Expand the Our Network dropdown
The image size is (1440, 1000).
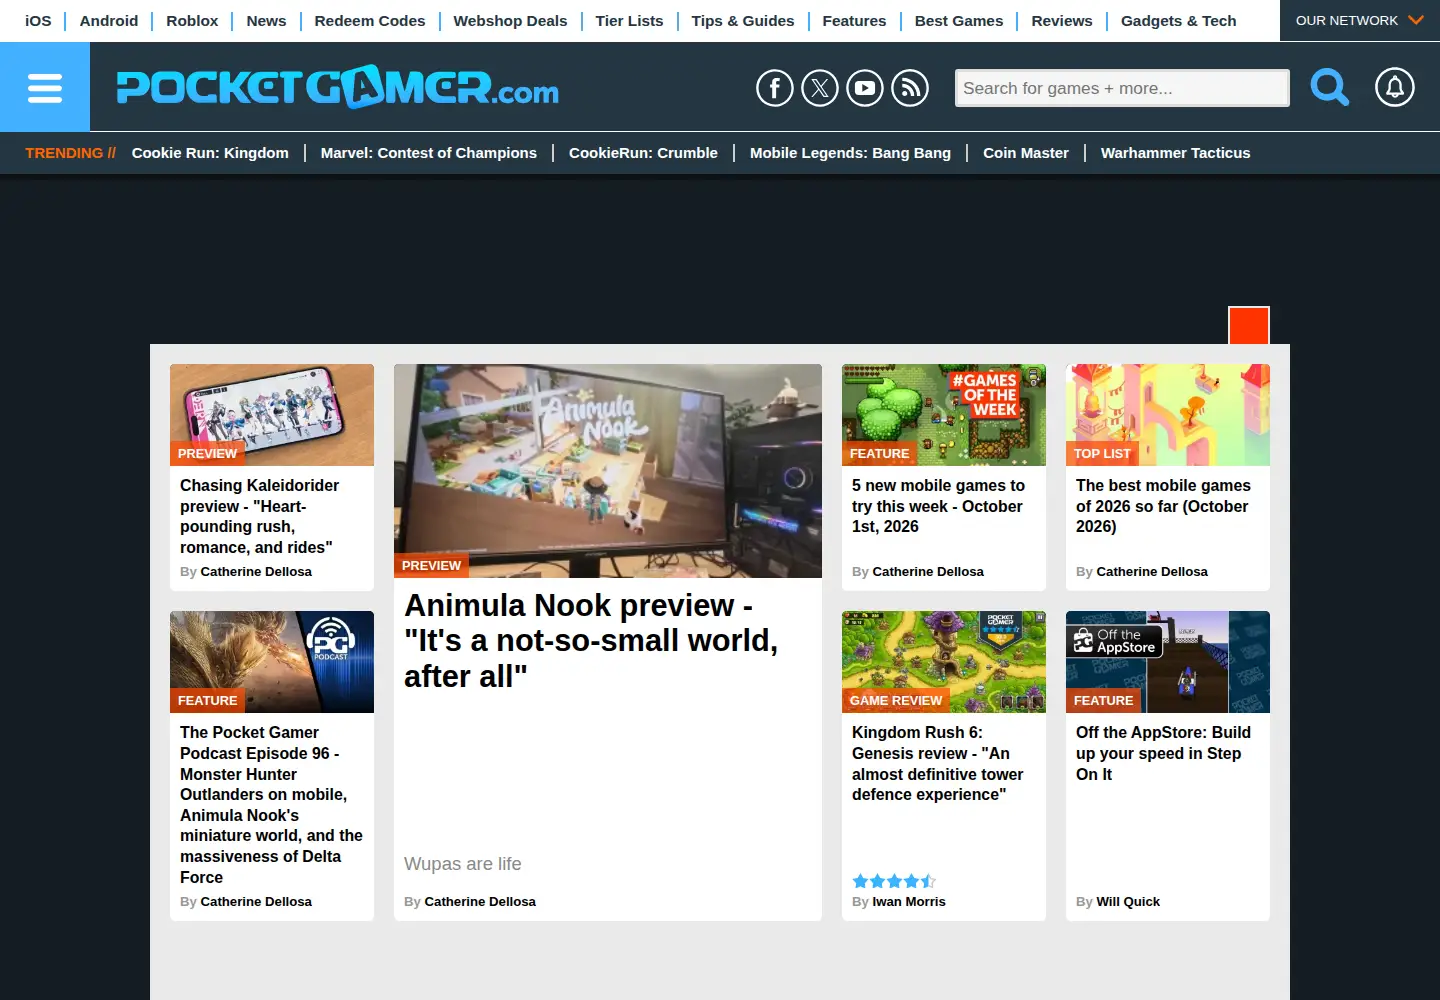[x=1360, y=20]
